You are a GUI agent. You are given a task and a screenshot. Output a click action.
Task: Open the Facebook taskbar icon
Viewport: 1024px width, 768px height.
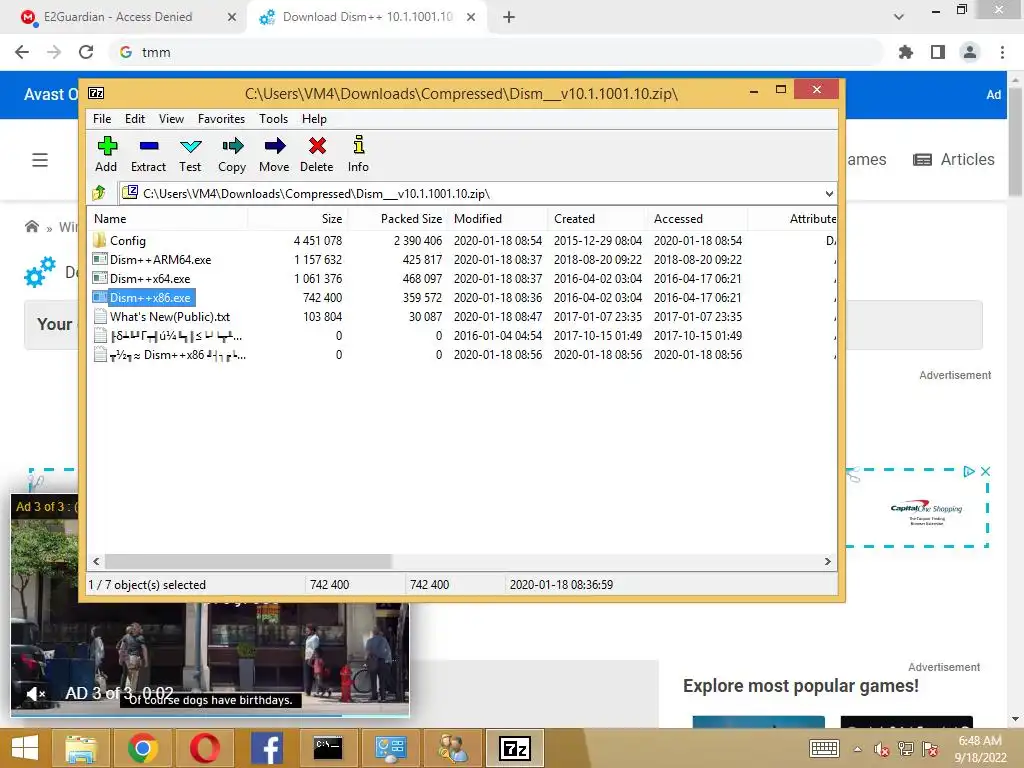(x=266, y=748)
